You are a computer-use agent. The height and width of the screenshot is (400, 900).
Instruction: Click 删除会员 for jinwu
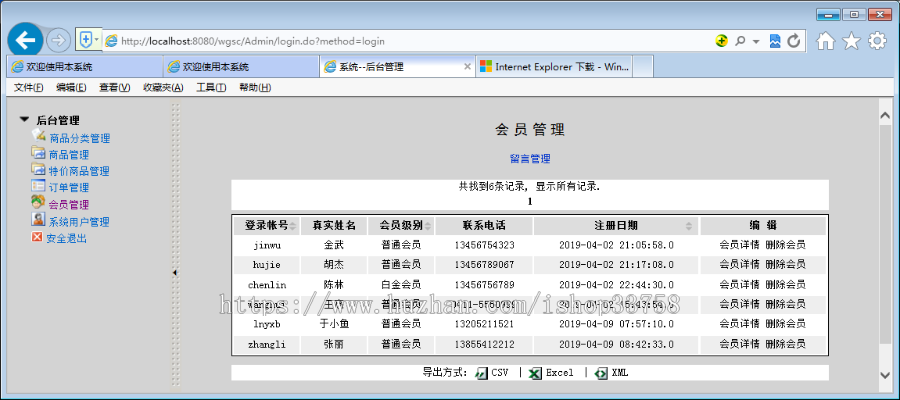pos(785,244)
